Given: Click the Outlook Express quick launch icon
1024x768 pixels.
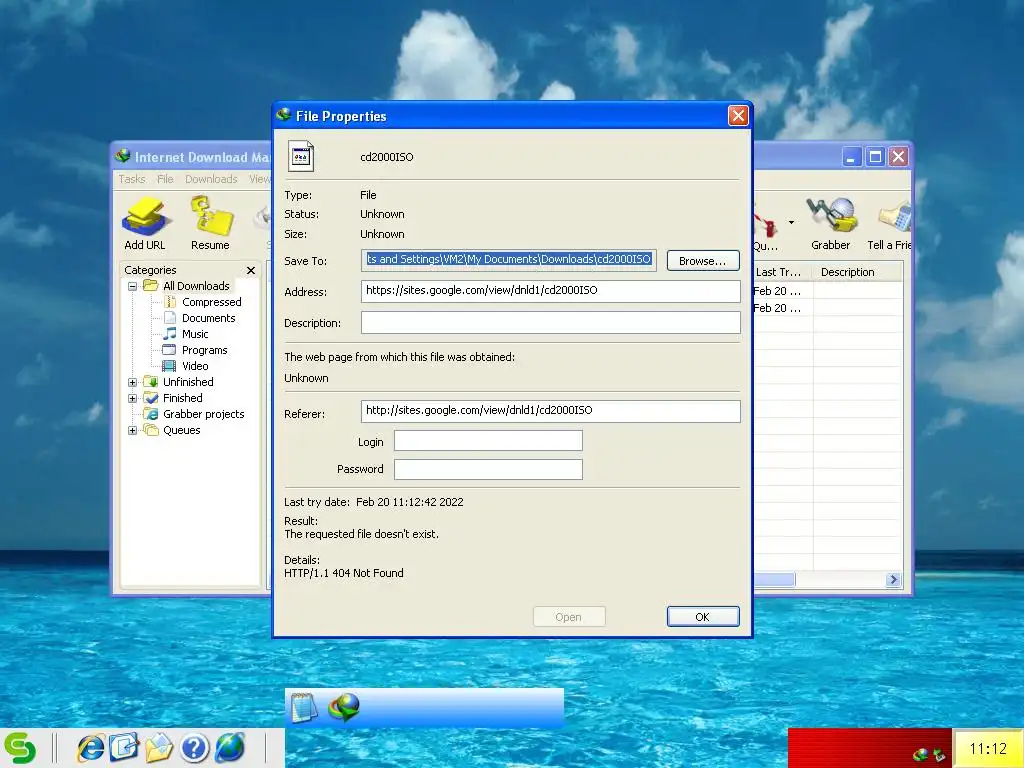Looking at the screenshot, I should [x=125, y=748].
